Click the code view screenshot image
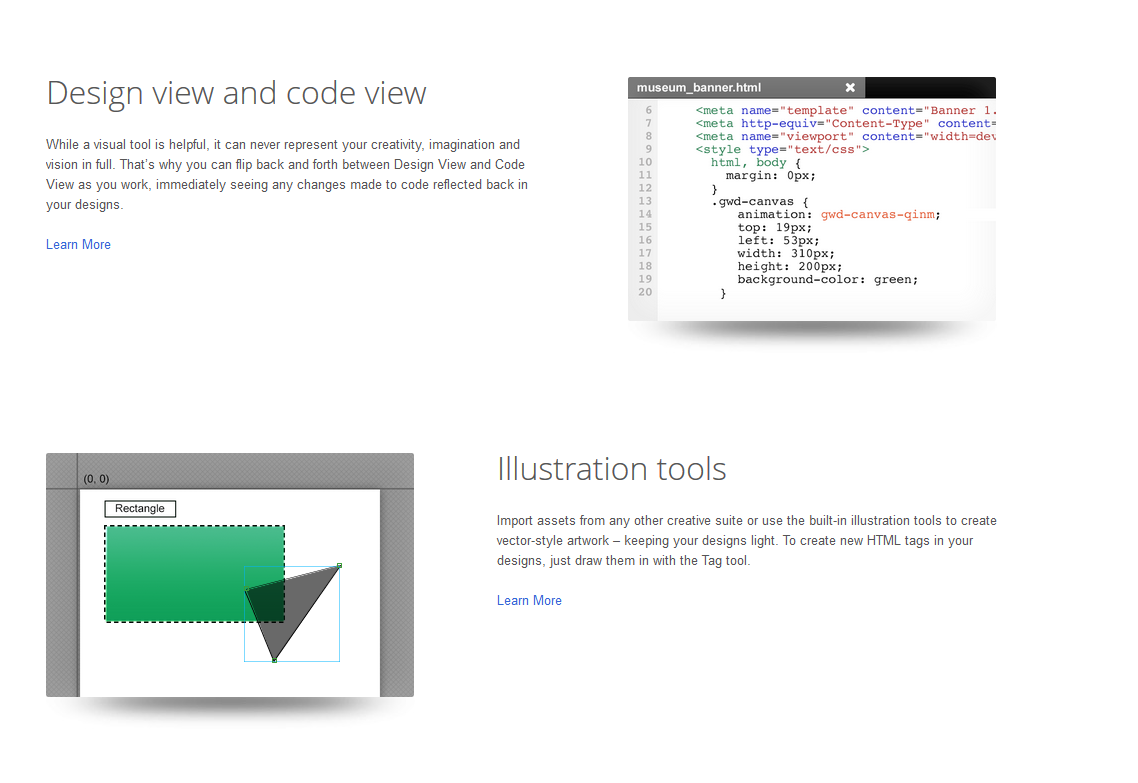Viewport: 1138px width, 783px height. [811, 199]
